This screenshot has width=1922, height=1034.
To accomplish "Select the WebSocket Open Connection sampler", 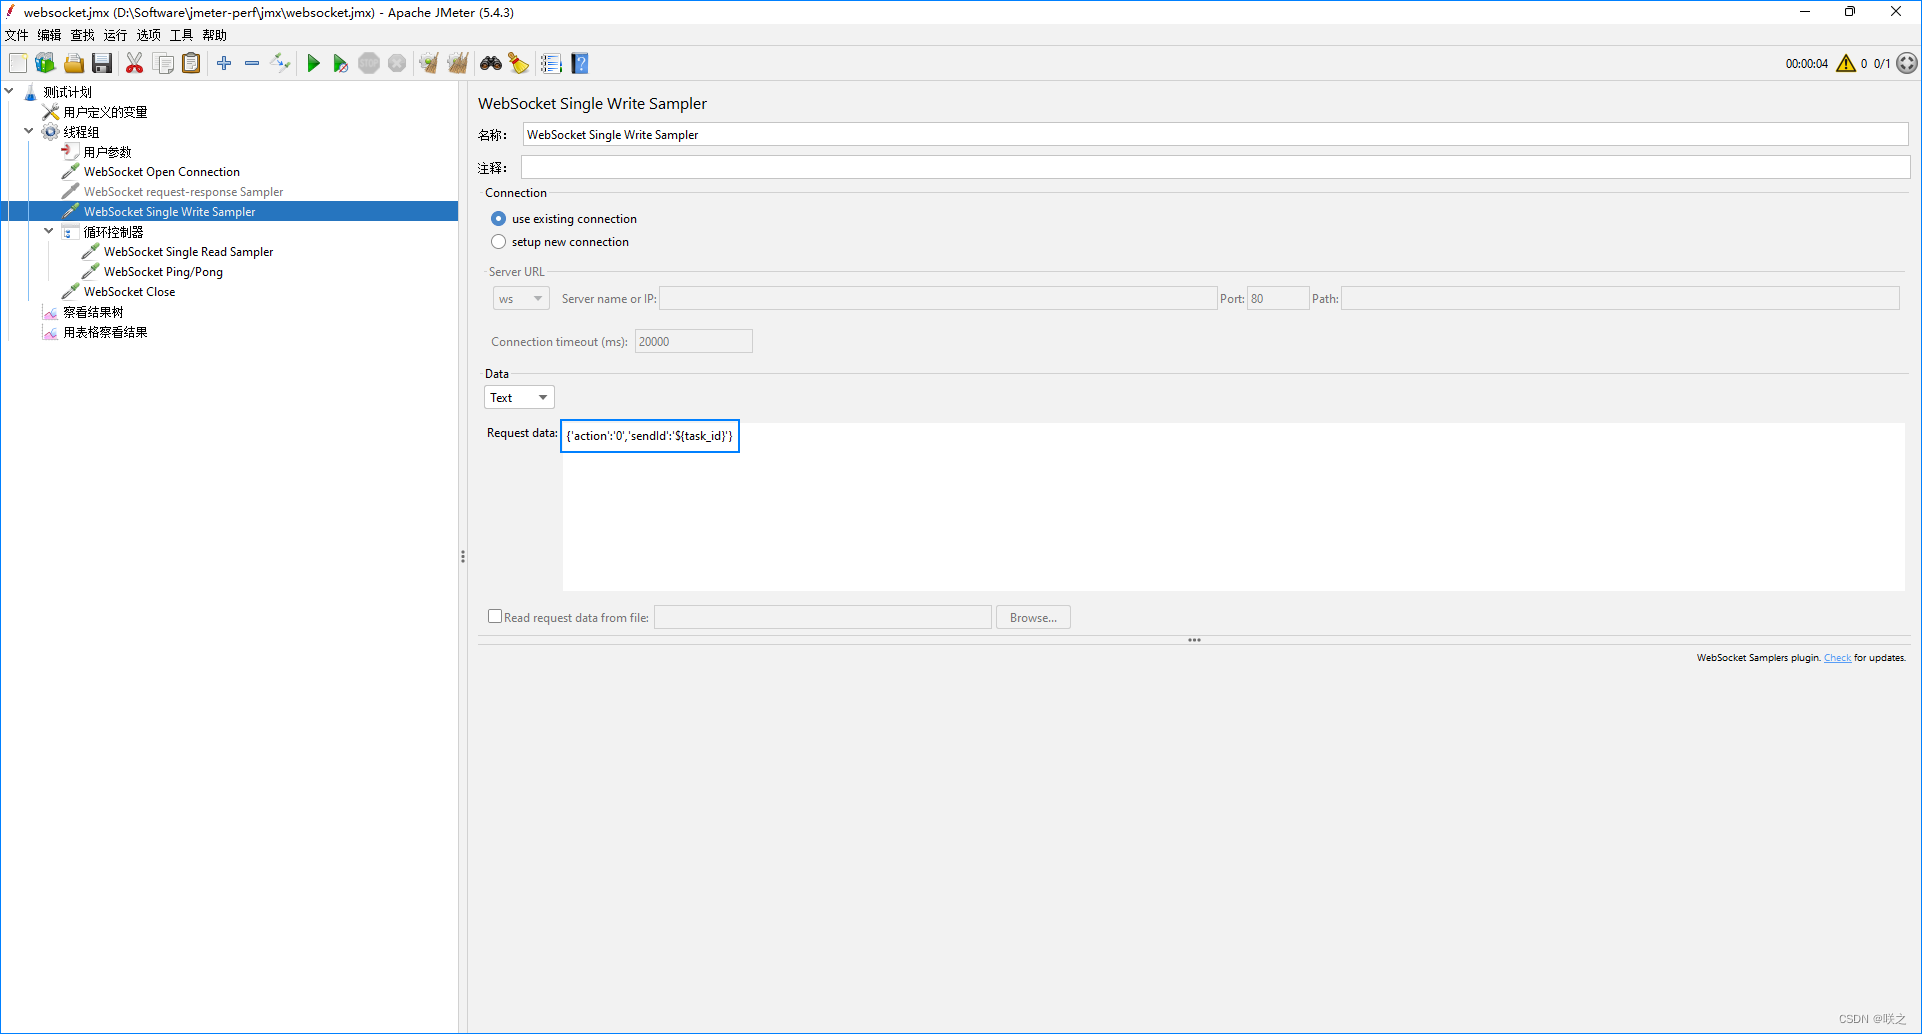I will [x=162, y=171].
